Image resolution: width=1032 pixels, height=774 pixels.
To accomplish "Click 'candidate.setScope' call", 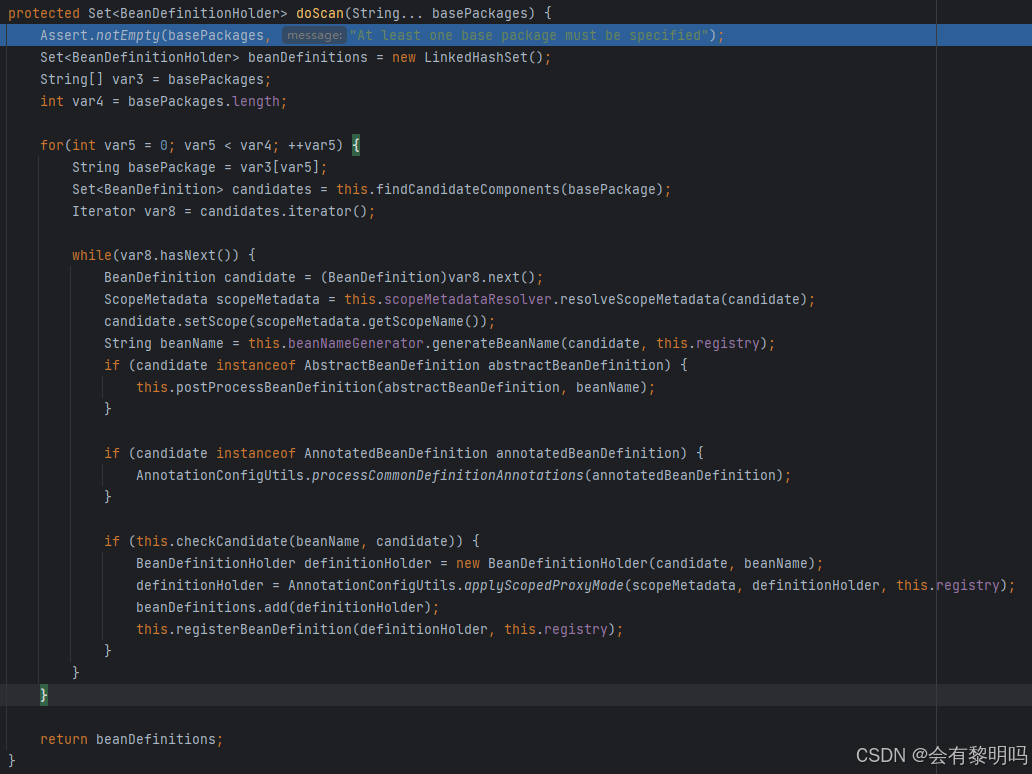I will (176, 321).
